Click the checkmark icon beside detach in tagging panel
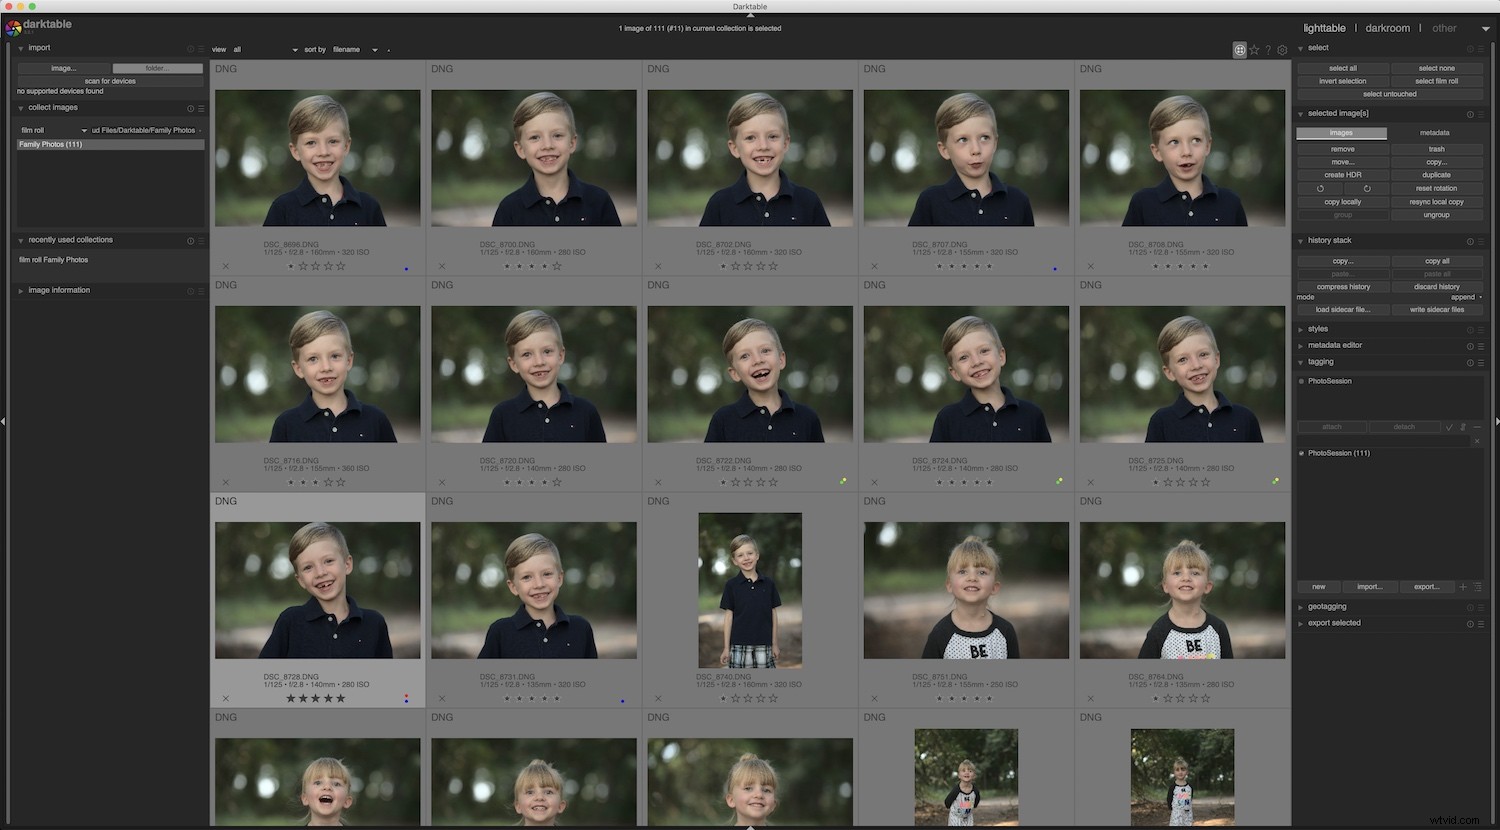This screenshot has height=830, width=1500. coord(1449,427)
